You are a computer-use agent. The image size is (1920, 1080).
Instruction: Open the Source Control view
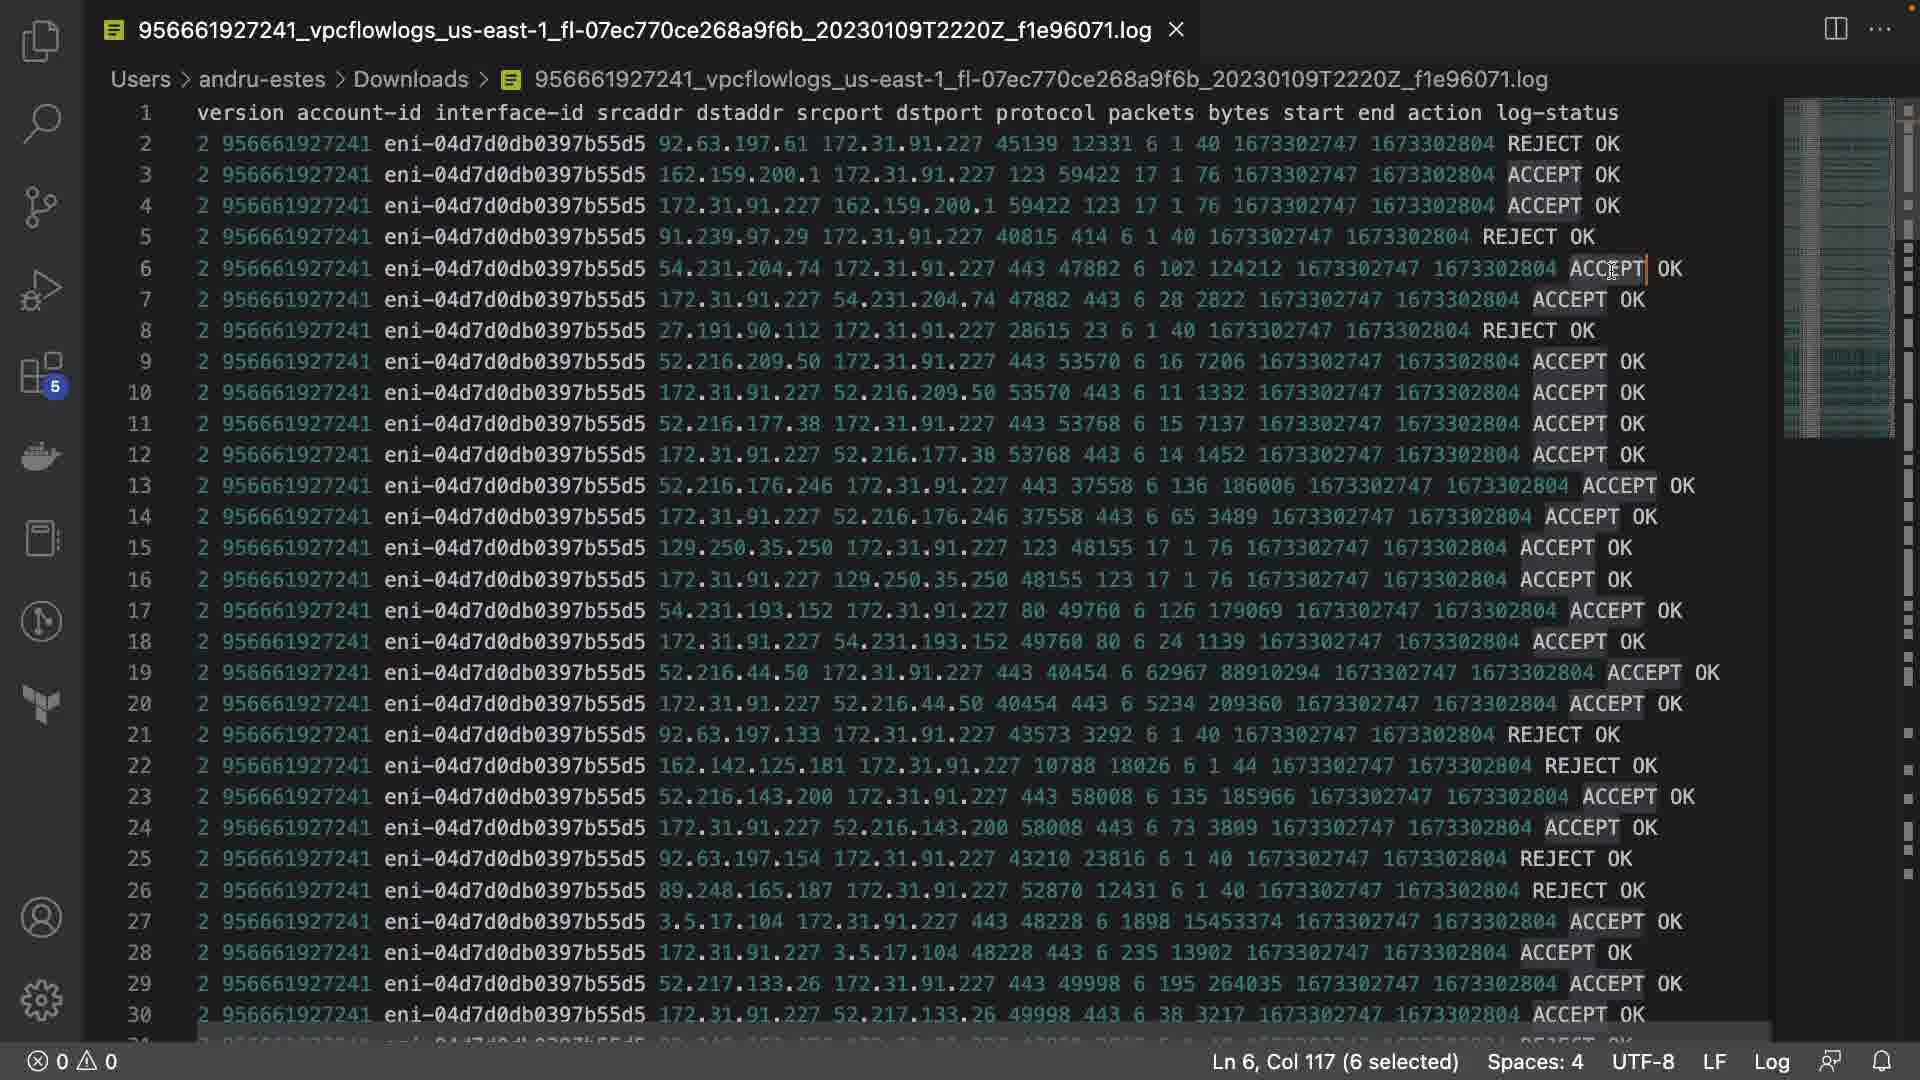click(41, 207)
